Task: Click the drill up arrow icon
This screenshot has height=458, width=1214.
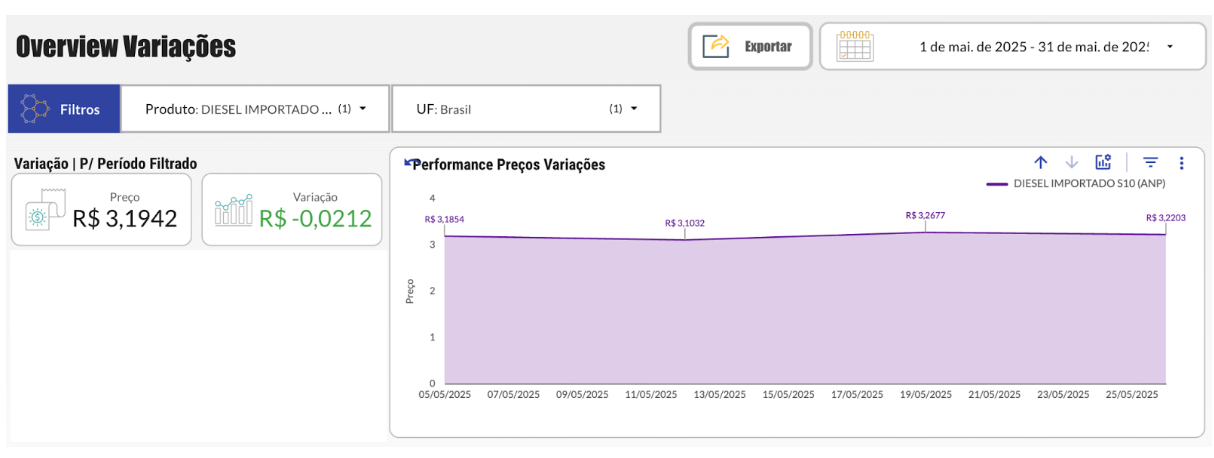Action: [x=1040, y=162]
